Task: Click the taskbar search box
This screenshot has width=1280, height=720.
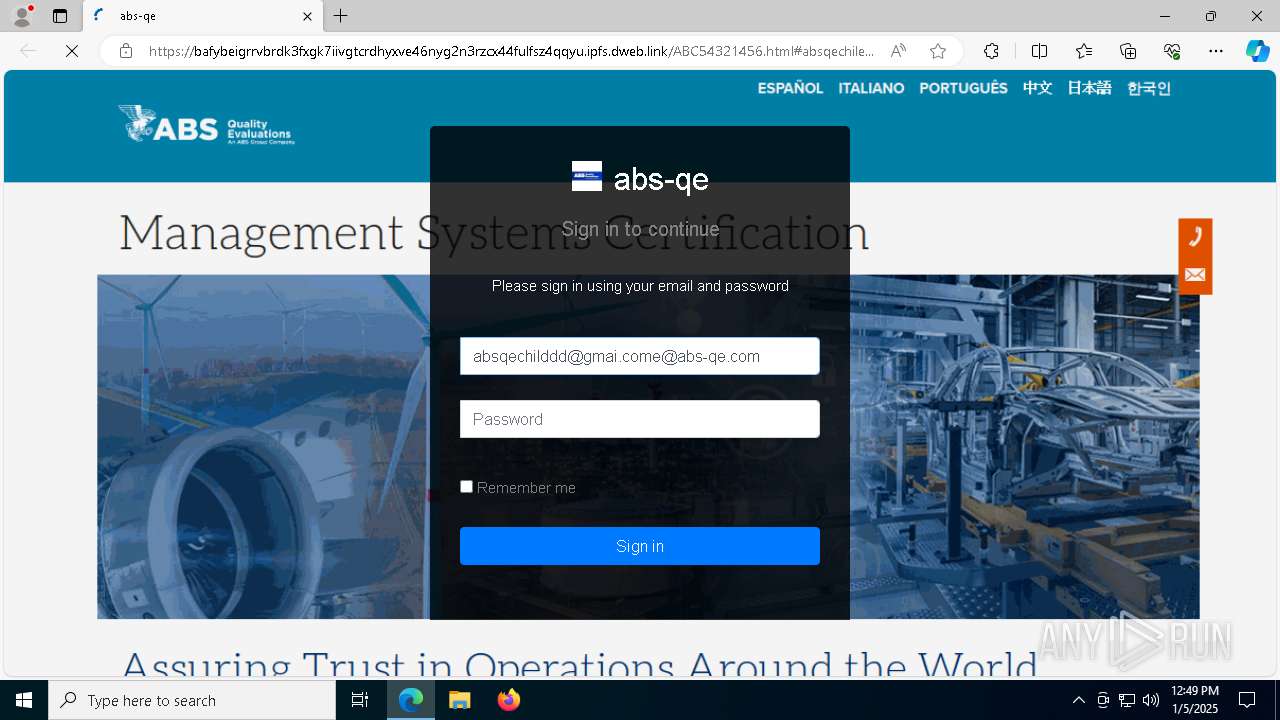Action: (x=192, y=700)
